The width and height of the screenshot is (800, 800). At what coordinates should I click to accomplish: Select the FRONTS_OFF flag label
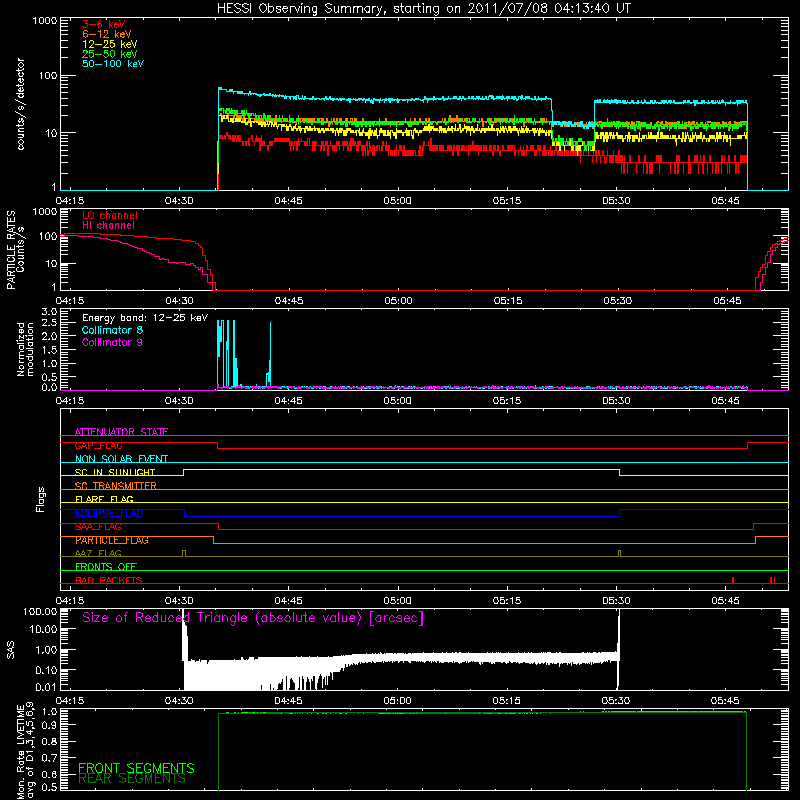point(106,567)
